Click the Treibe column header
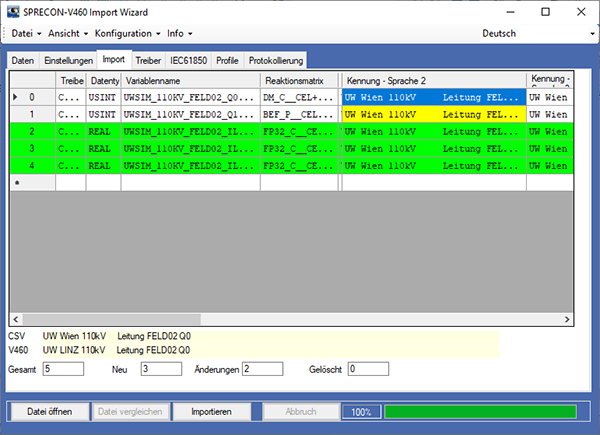This screenshot has height=435, width=600. tap(70, 81)
